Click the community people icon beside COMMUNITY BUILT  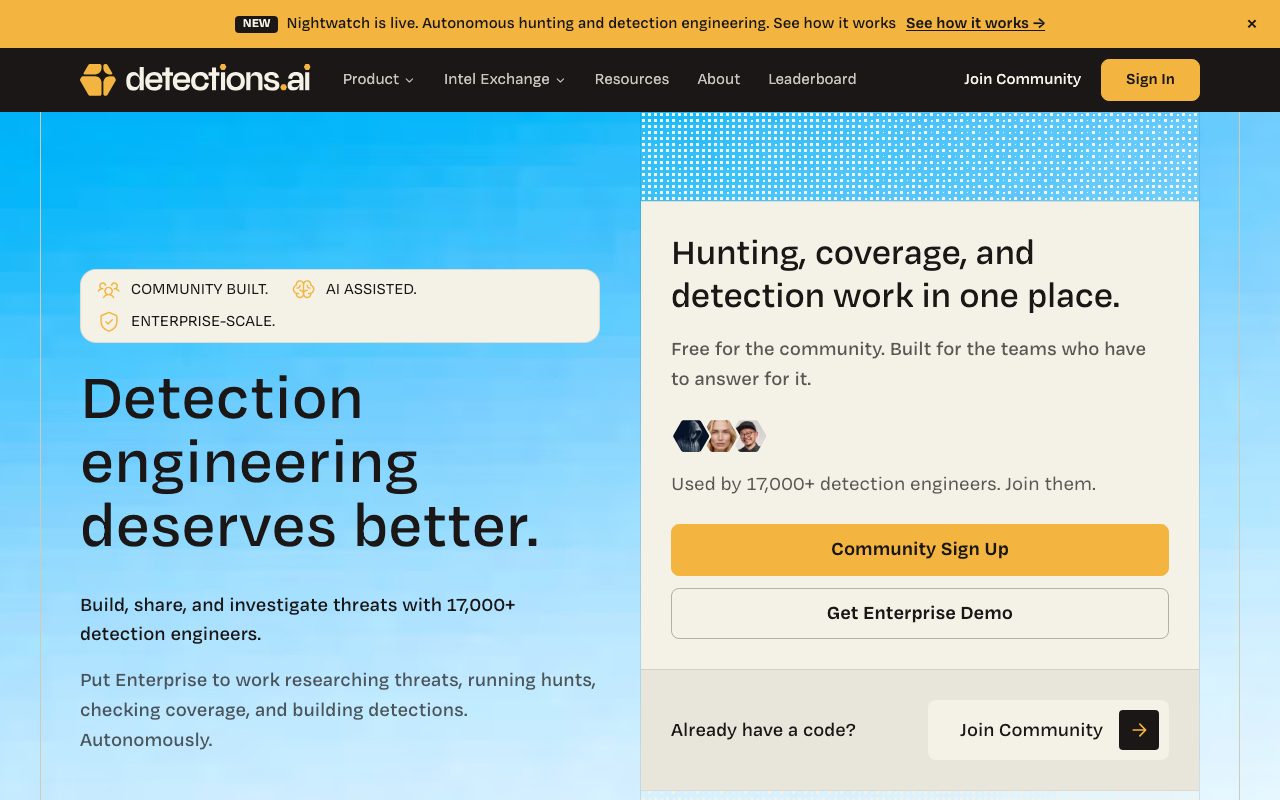(x=109, y=290)
